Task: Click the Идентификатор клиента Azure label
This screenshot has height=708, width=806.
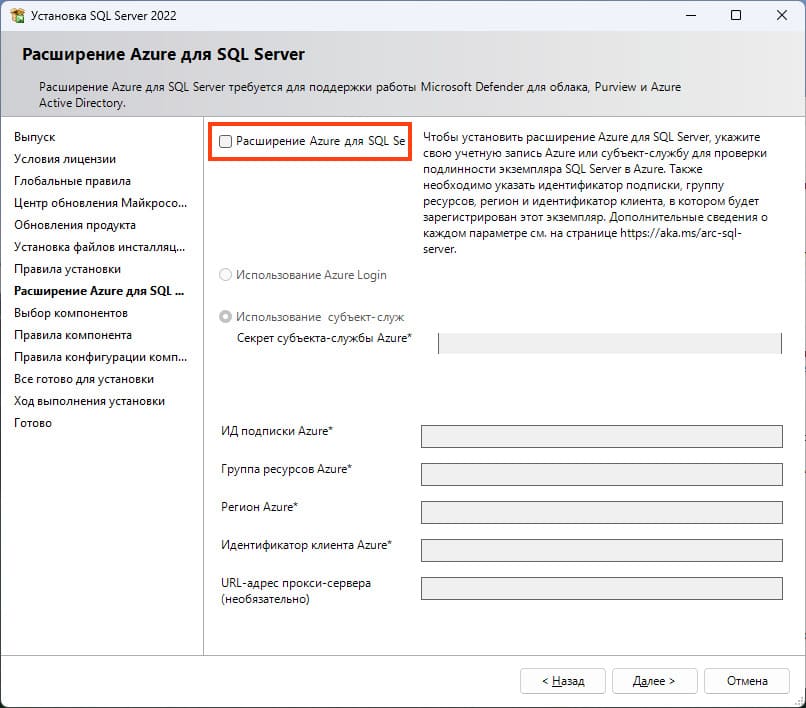Action: tap(306, 545)
